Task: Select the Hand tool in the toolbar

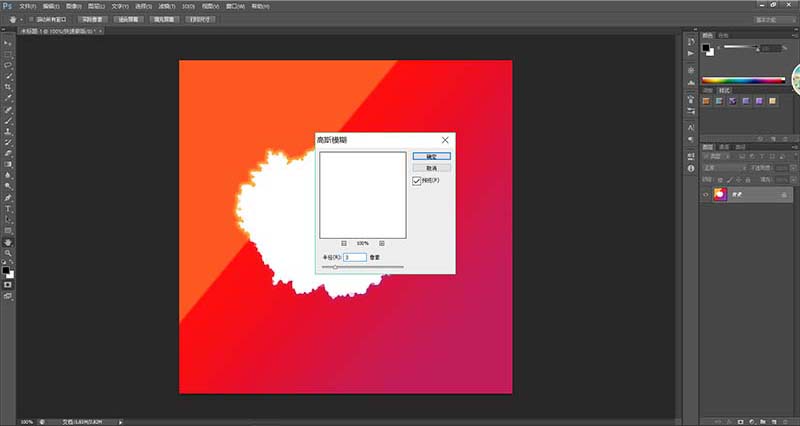Action: (8, 242)
